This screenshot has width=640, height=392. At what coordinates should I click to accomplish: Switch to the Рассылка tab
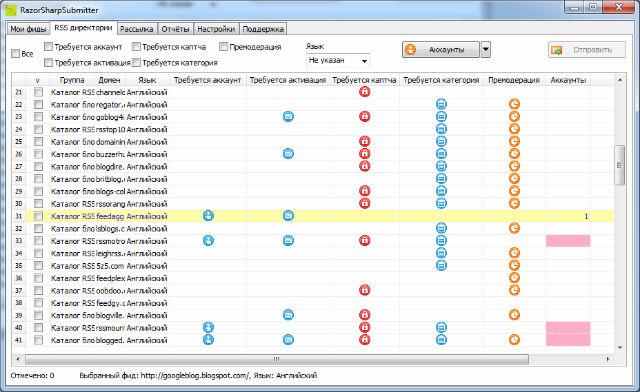(136, 29)
